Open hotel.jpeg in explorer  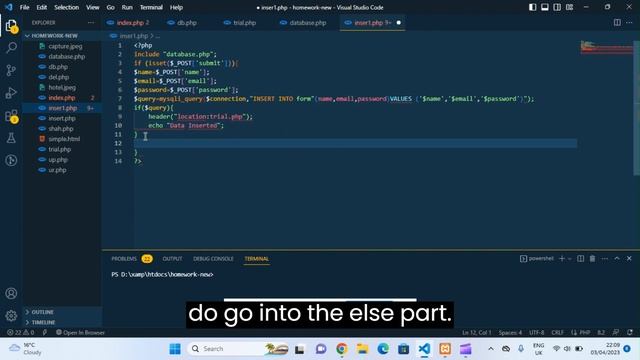coord(62,87)
